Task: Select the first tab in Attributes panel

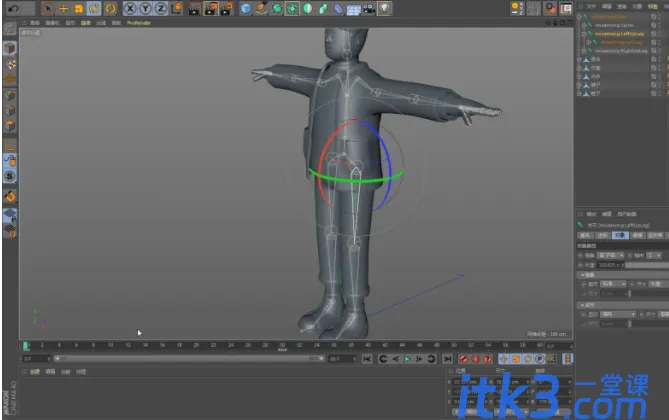Action: pyautogui.click(x=585, y=236)
